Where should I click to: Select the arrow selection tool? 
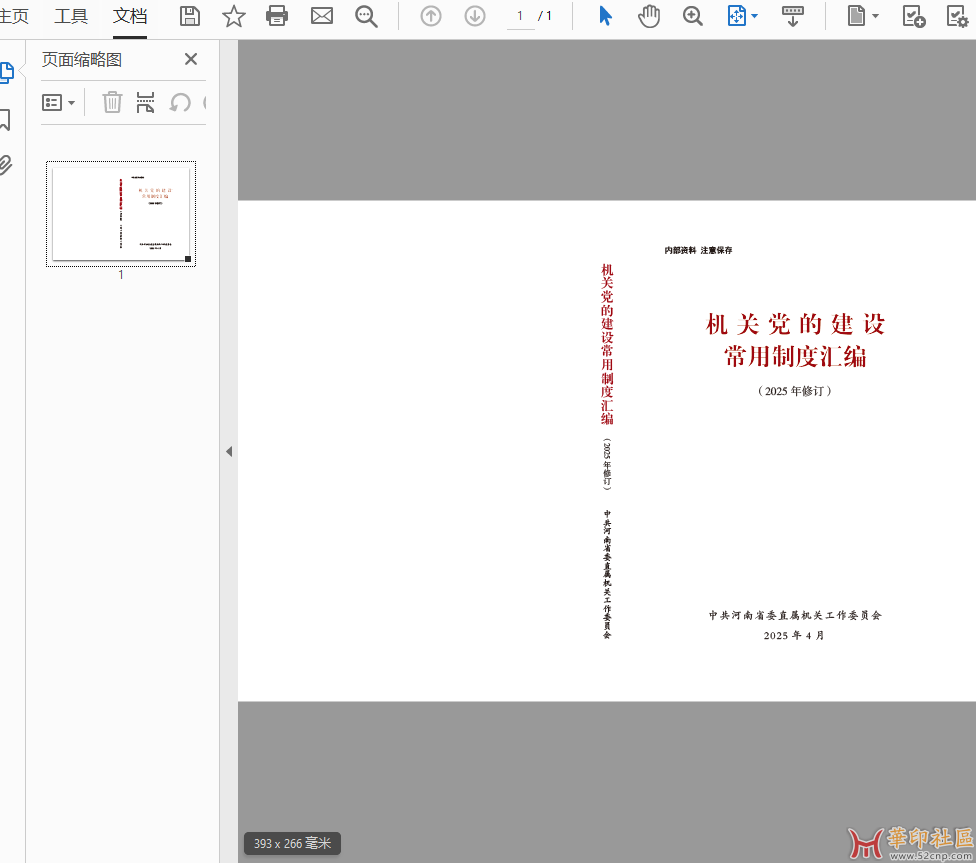click(x=605, y=16)
